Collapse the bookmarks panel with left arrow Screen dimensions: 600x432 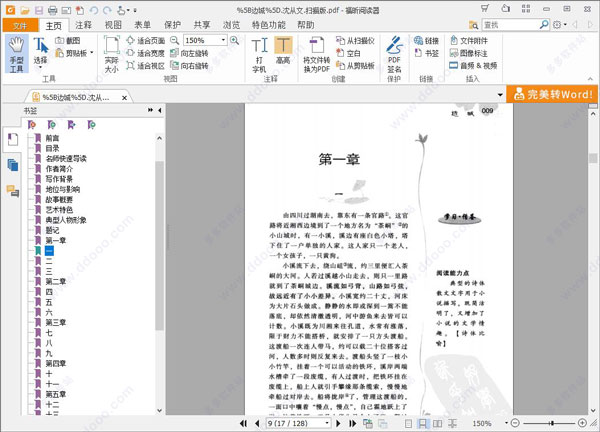click(160, 110)
